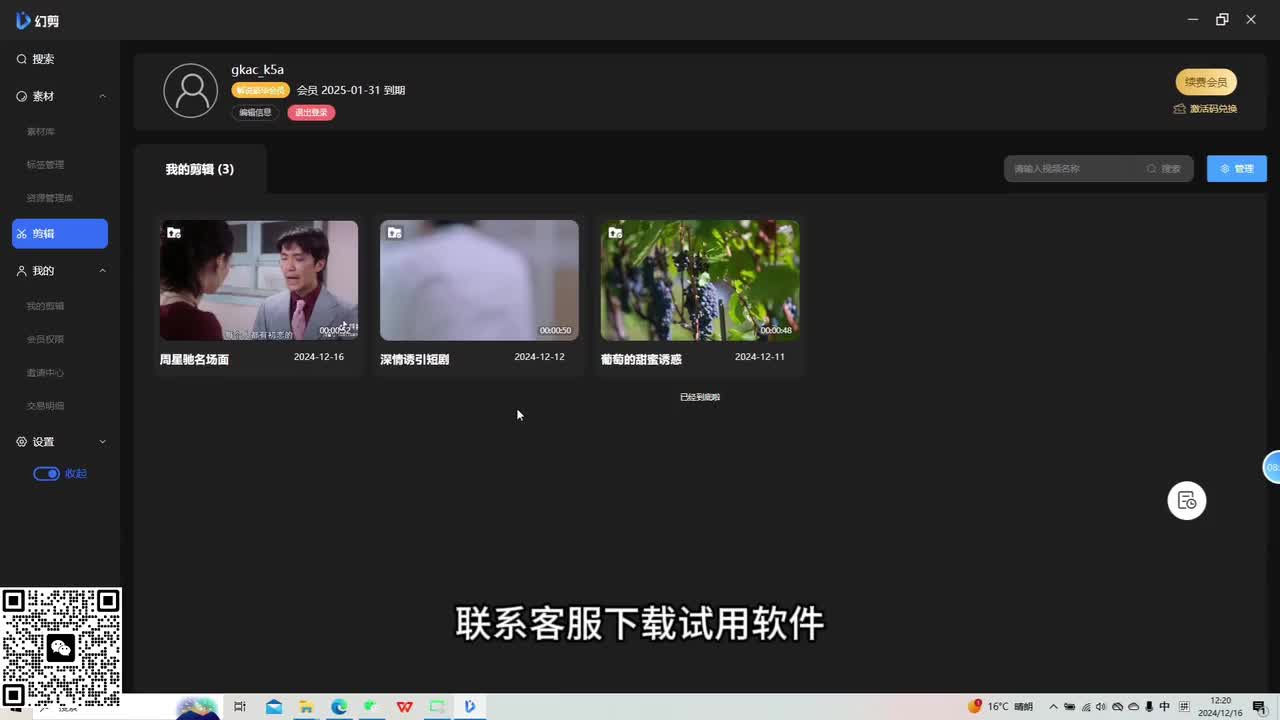This screenshot has width=1280, height=720.
Task: Click folder icon on 葡萄的甜蜜诱惑 thumbnail
Action: (615, 233)
